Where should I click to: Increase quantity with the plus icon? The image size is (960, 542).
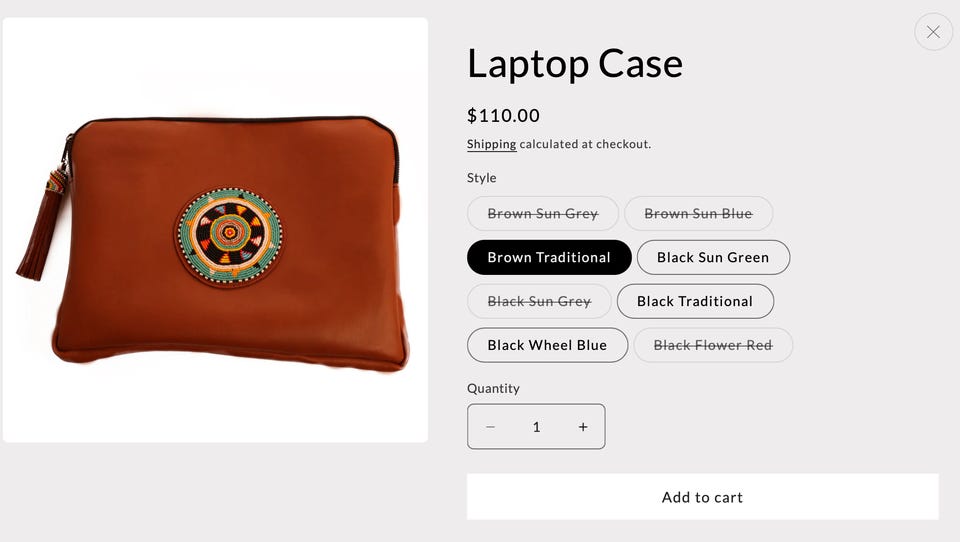(583, 427)
